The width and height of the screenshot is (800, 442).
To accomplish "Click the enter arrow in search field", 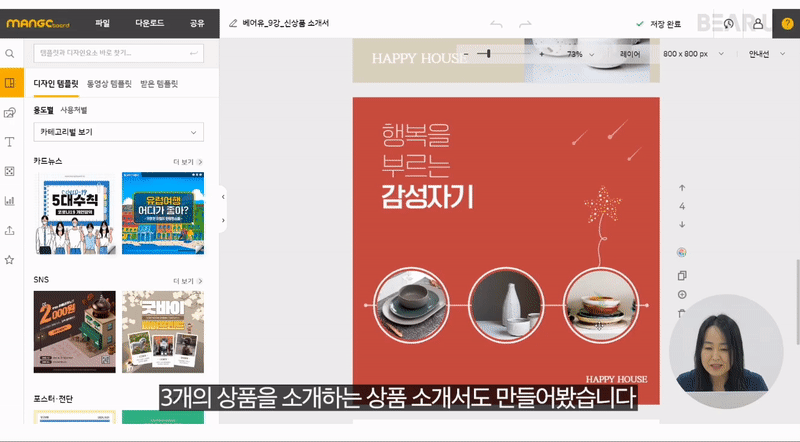I will pyautogui.click(x=194, y=53).
